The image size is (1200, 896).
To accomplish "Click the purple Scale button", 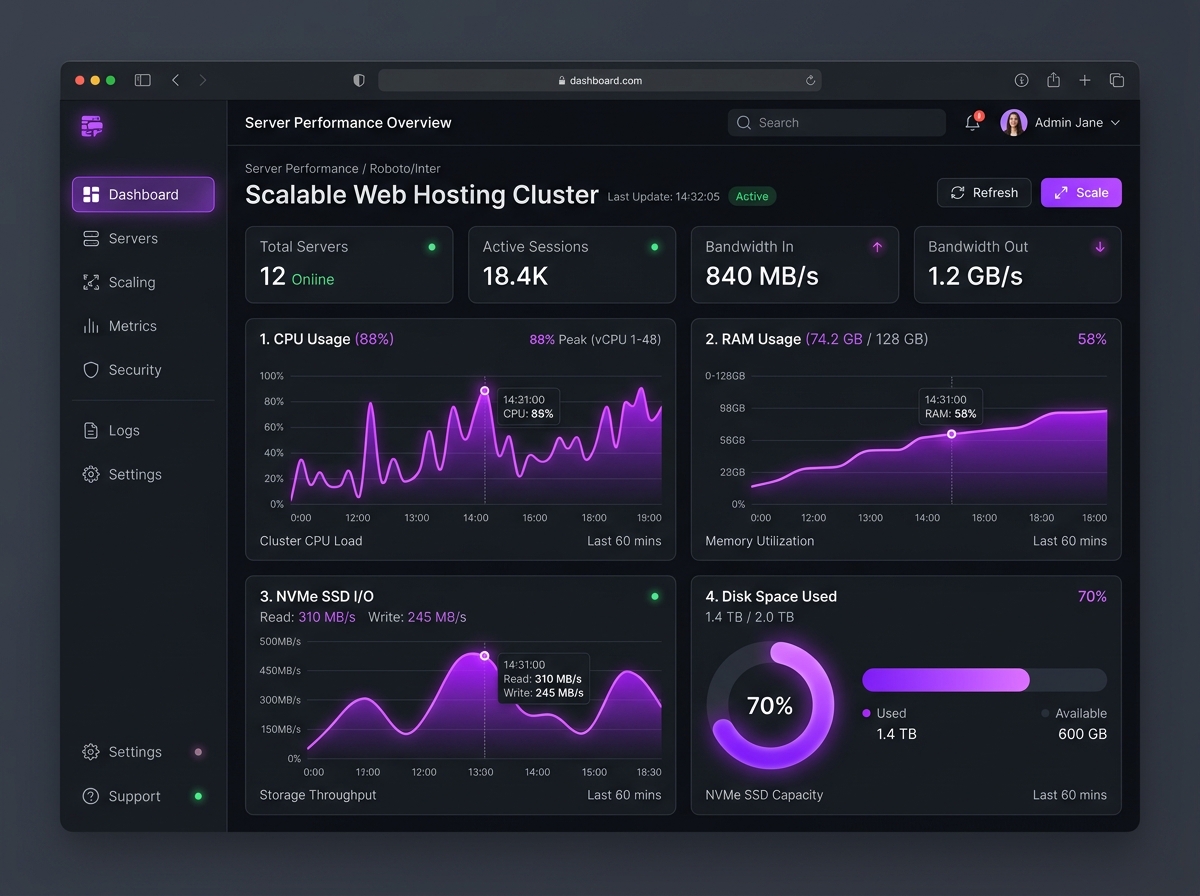I will pyautogui.click(x=1081, y=193).
